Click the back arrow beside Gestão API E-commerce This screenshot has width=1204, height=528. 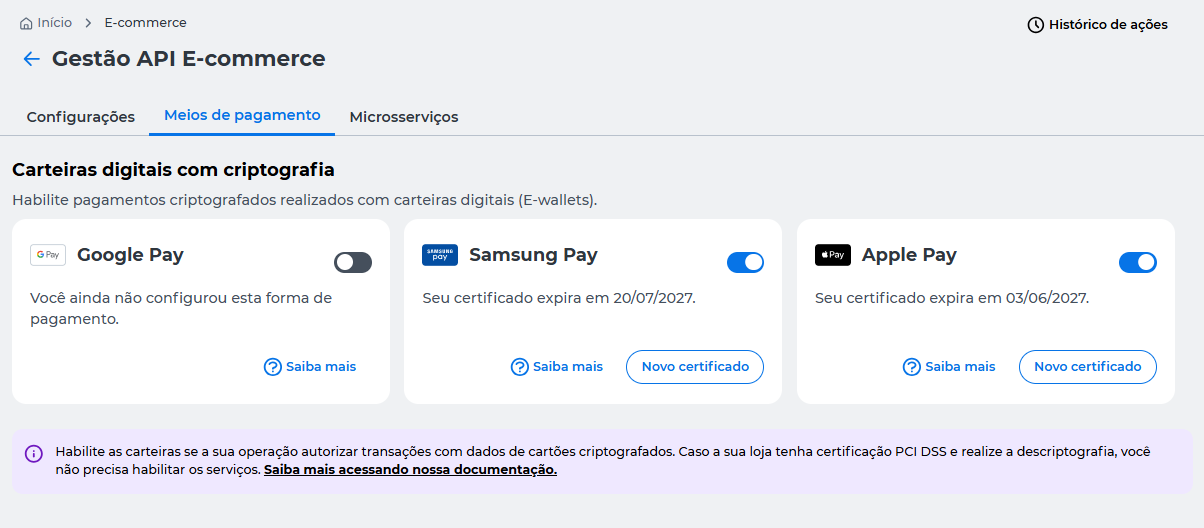pyautogui.click(x=31, y=59)
